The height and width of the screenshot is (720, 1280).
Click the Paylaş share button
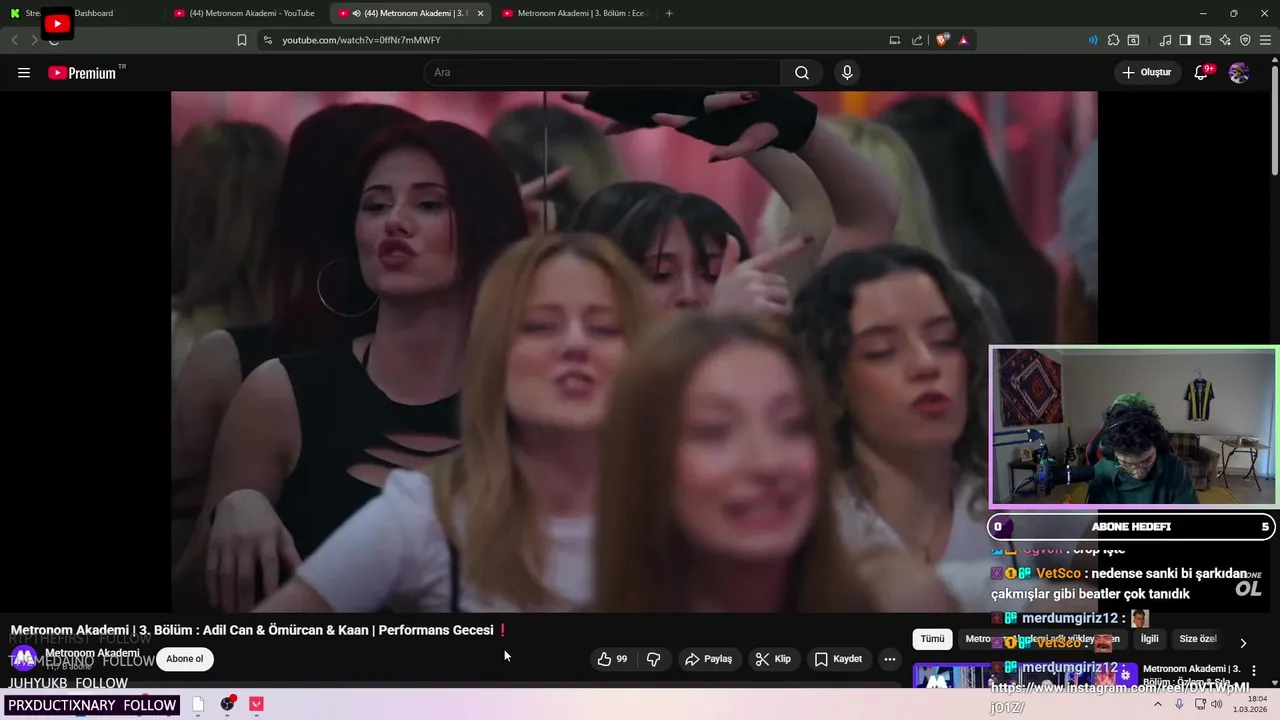[x=708, y=659]
